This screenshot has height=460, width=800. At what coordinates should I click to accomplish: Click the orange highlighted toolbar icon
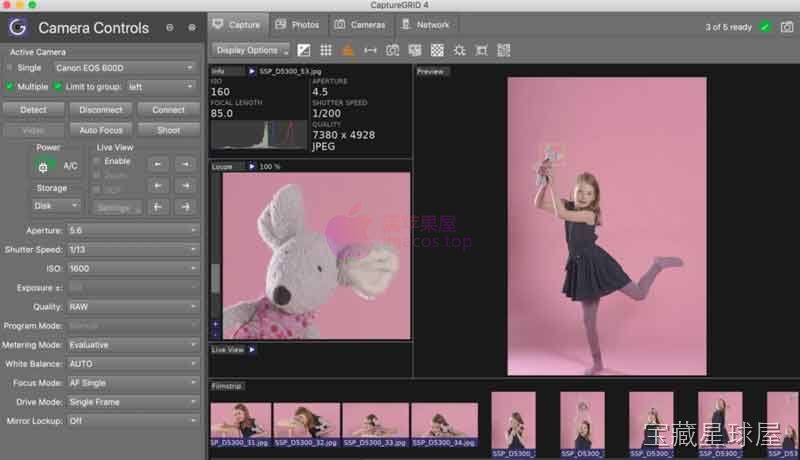347,50
